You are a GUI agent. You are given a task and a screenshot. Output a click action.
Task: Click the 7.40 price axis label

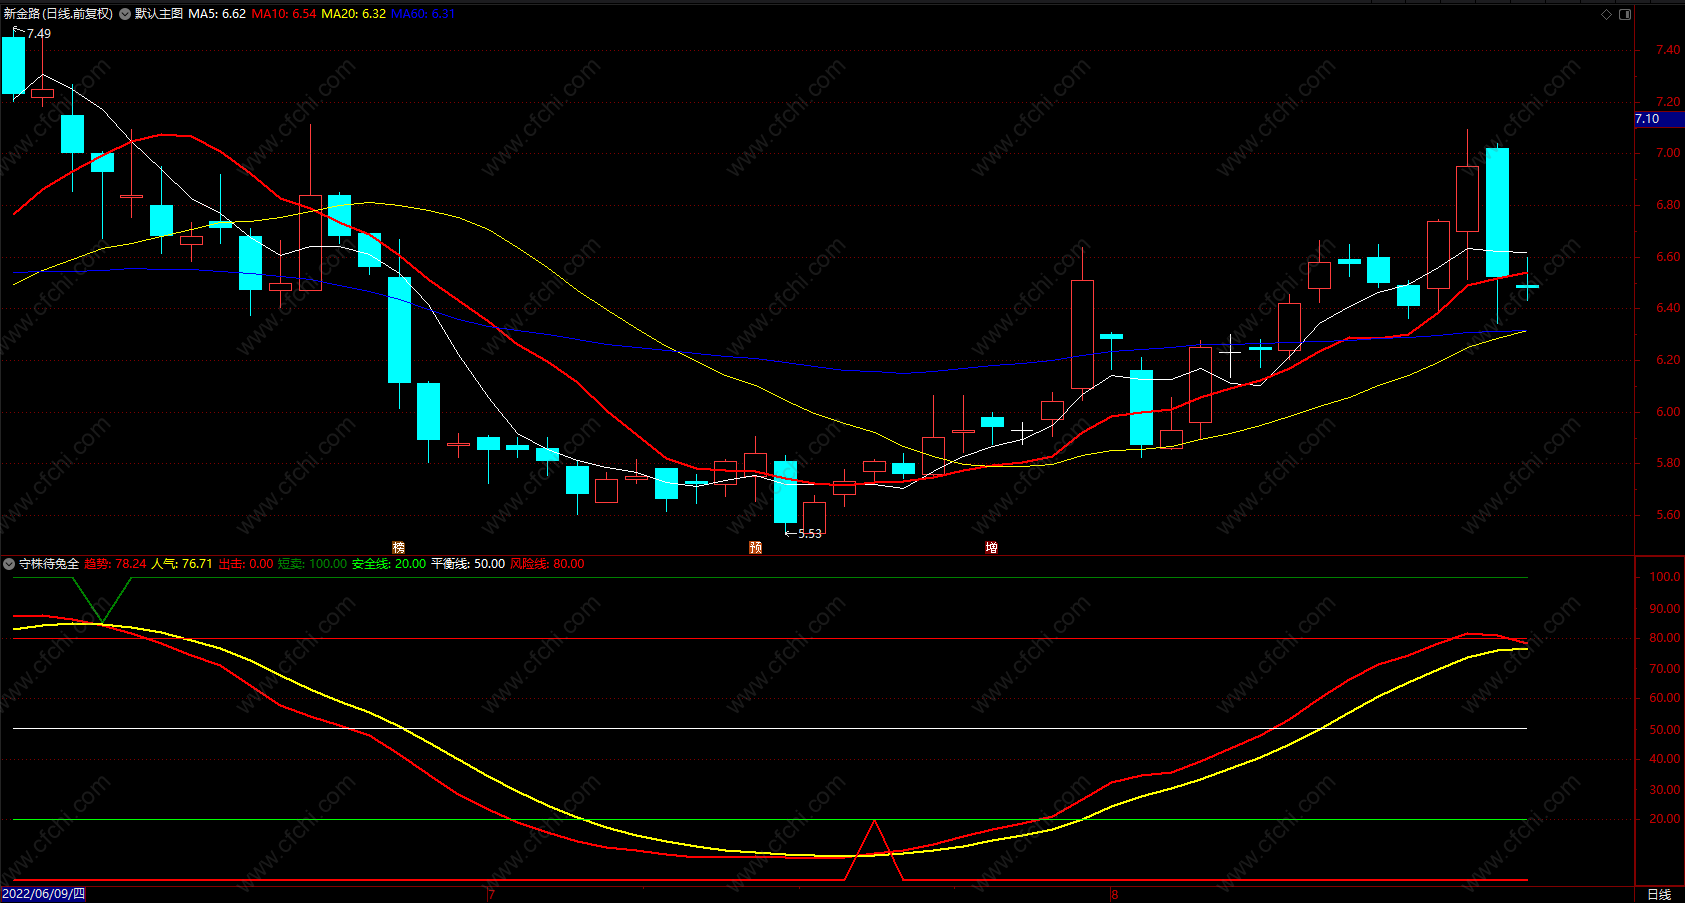pos(1668,50)
